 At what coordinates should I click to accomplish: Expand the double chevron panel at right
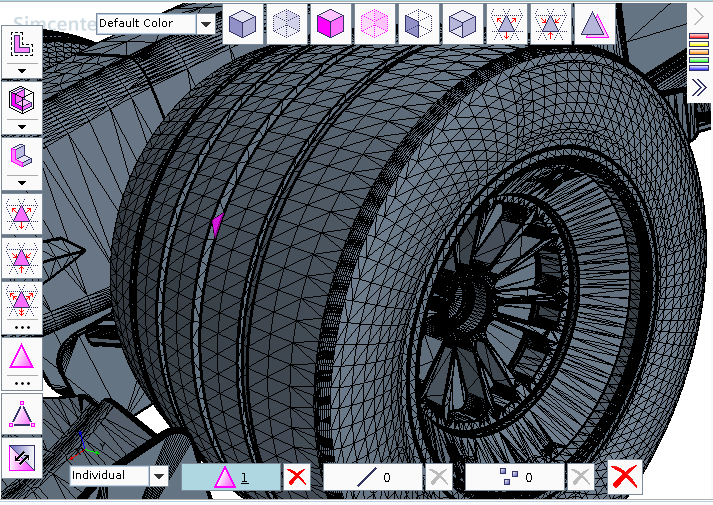699,88
